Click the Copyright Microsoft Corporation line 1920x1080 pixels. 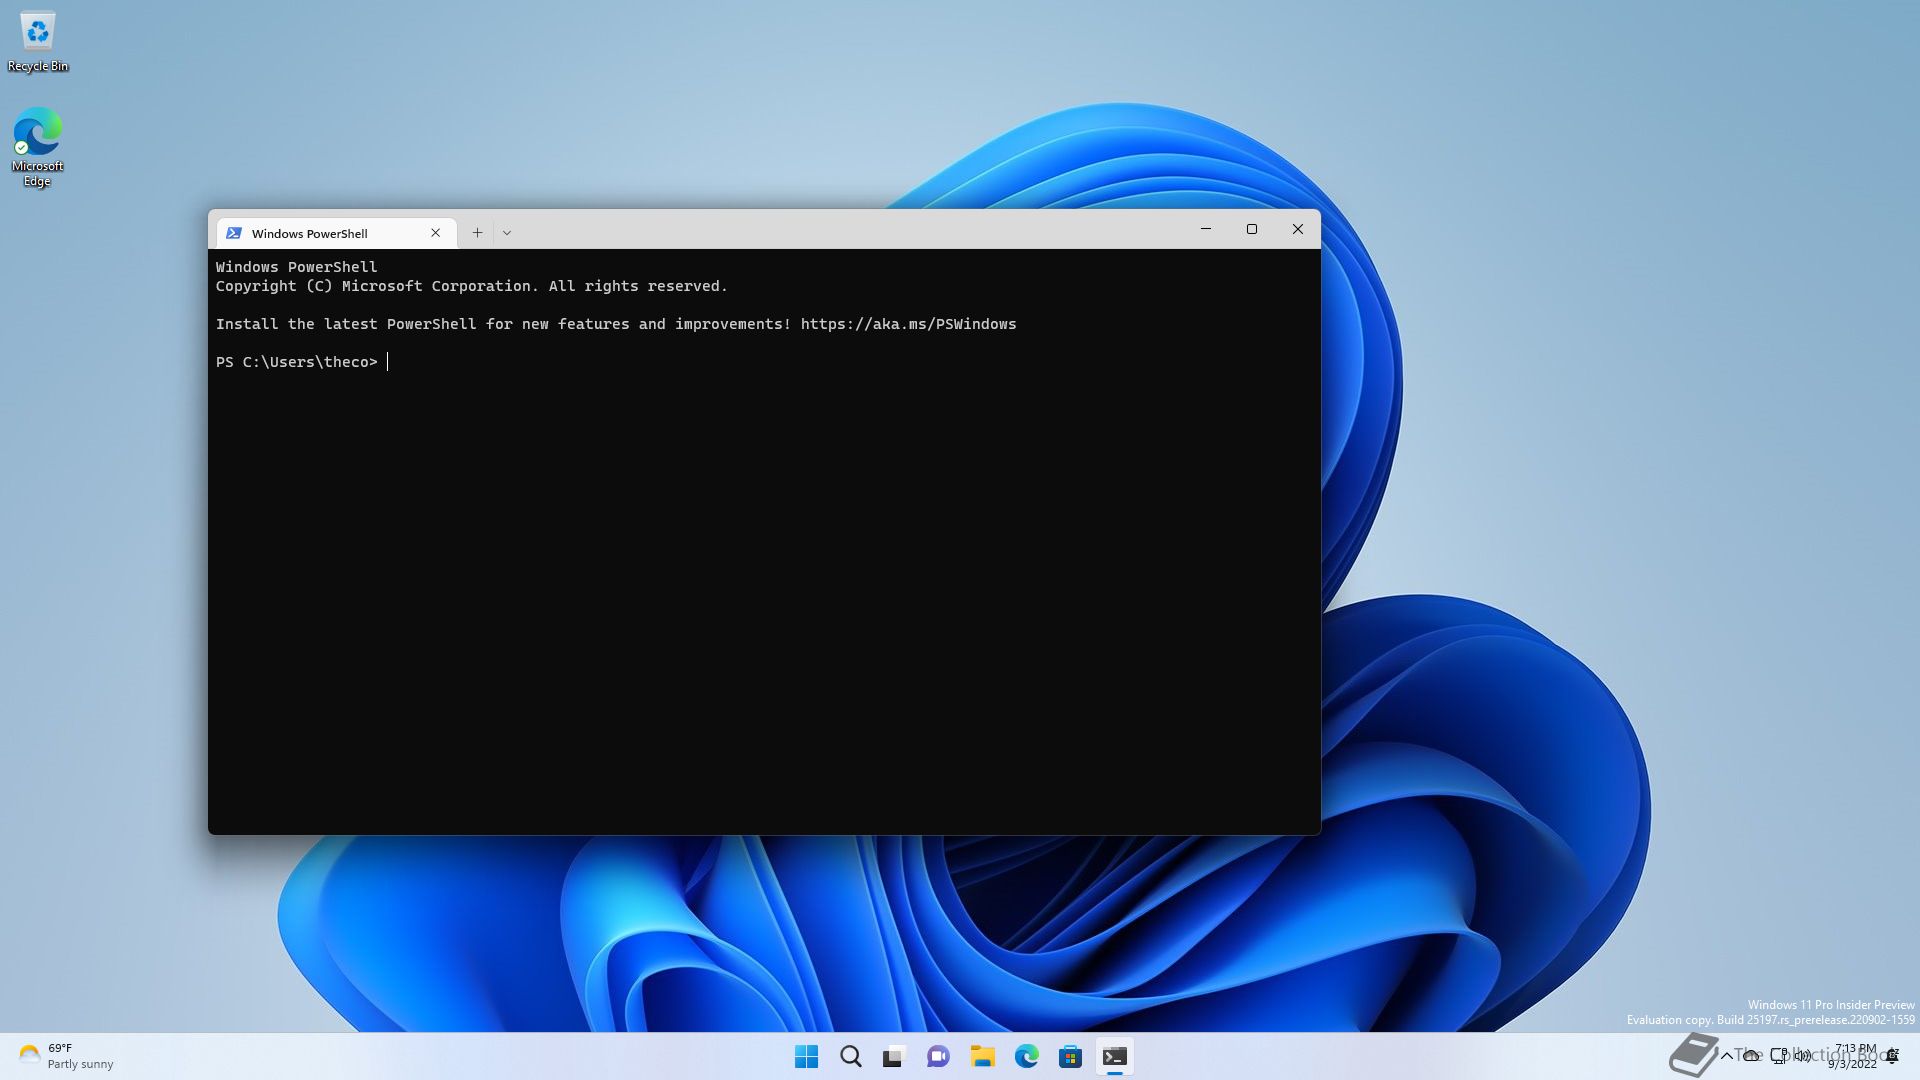471,286
